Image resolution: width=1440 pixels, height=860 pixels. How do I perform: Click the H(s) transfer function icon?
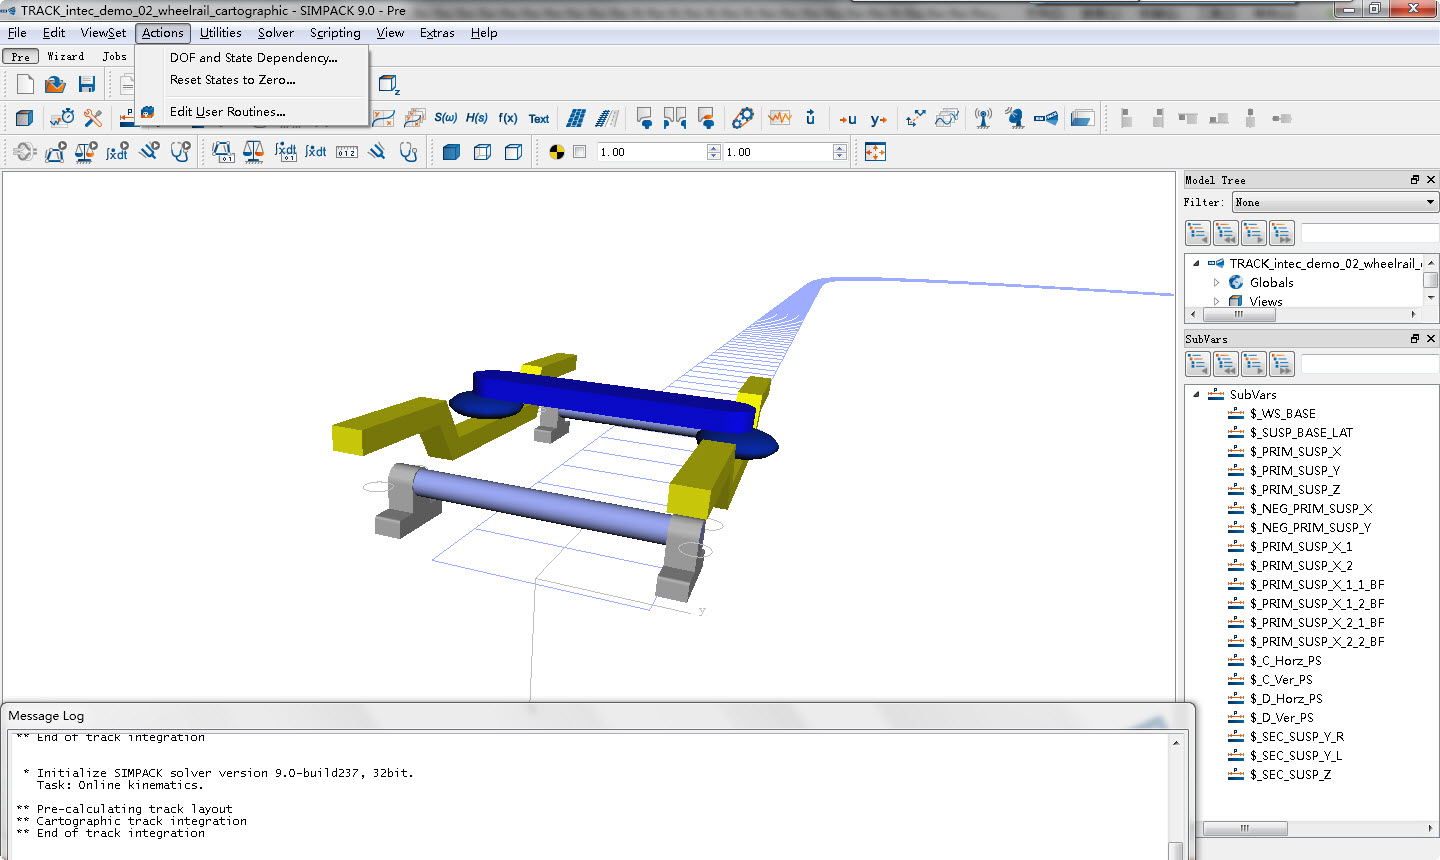click(477, 118)
